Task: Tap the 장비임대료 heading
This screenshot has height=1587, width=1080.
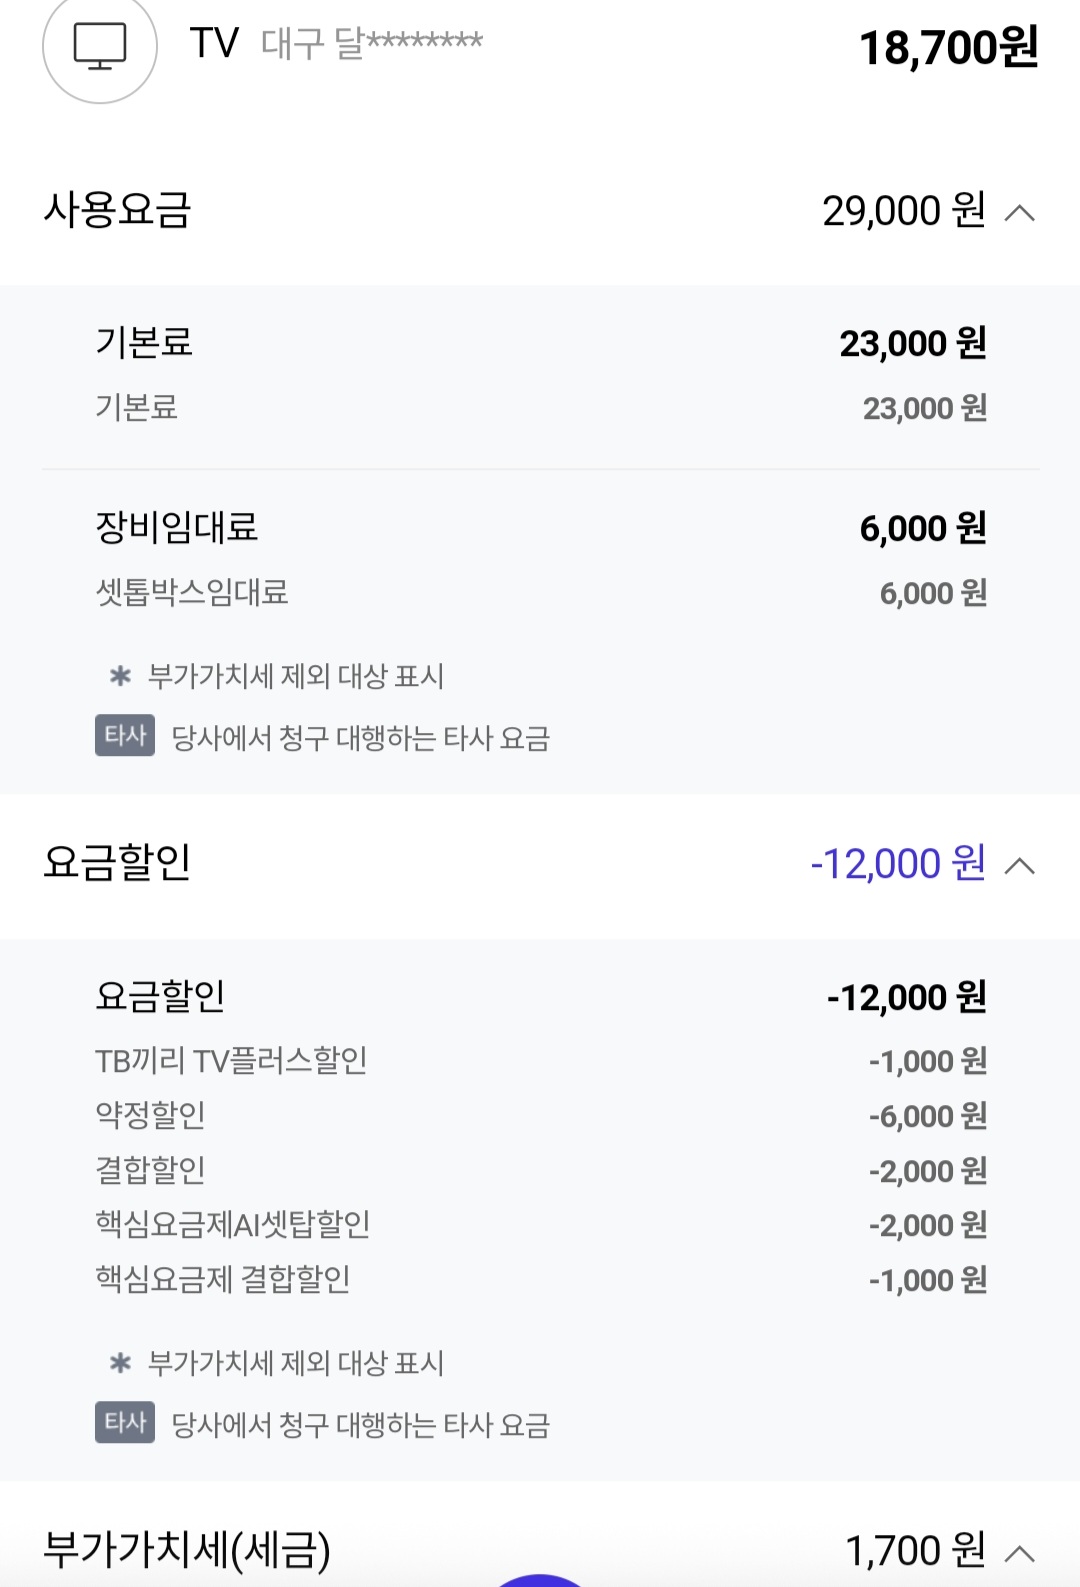Action: 177,527
